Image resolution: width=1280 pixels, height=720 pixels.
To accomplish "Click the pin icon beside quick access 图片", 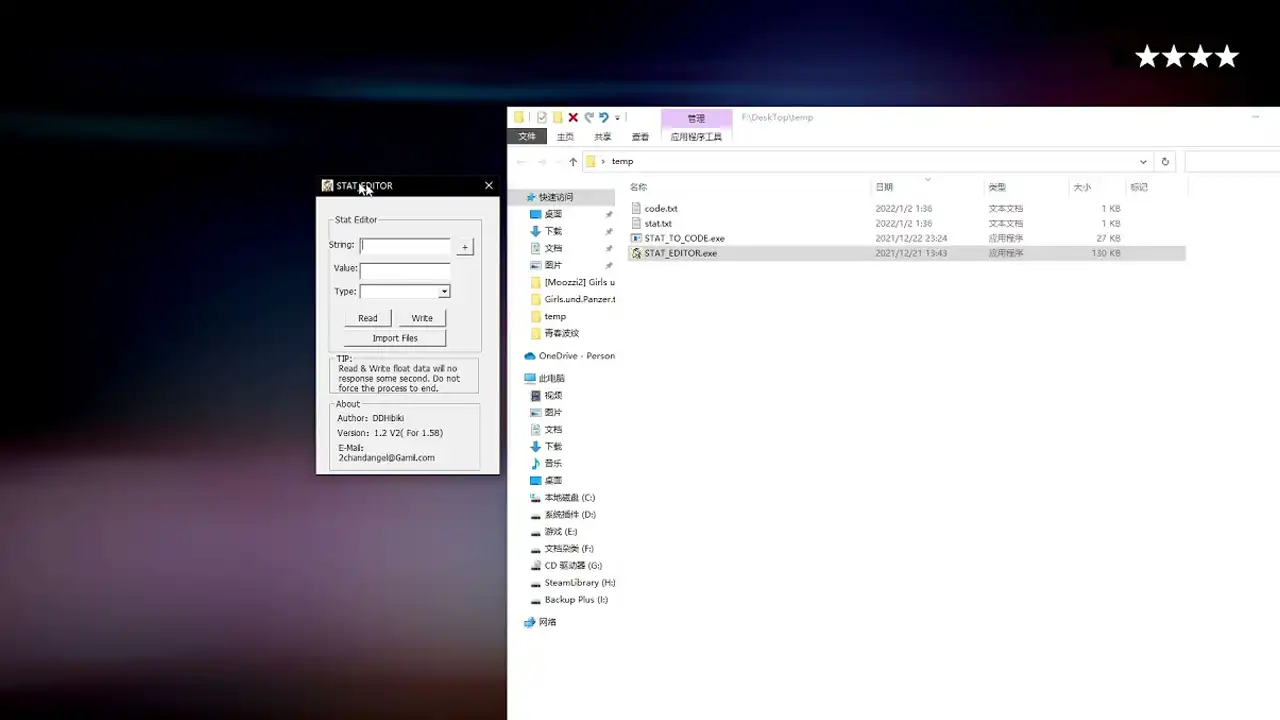I will point(609,265).
